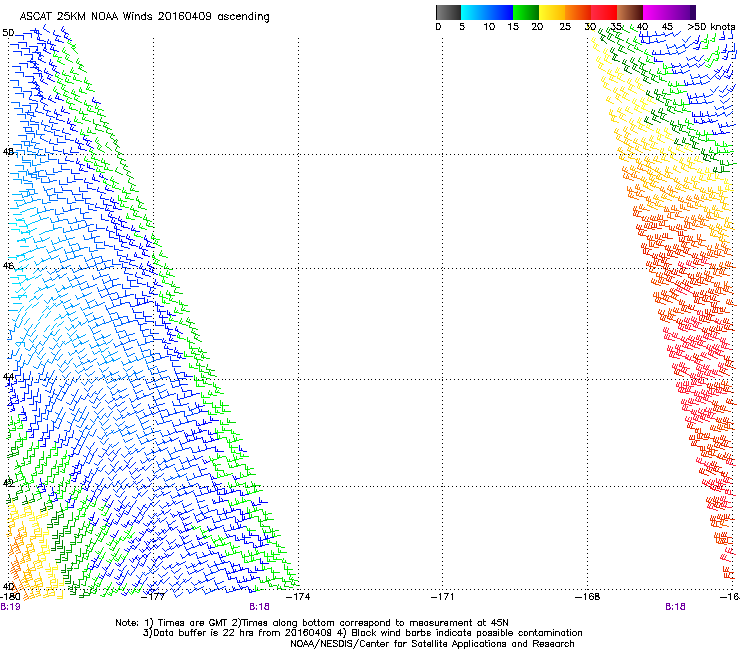Click the title 'ASCAT 25KM NOAA Winds 20160409 ascending'
The height and width of the screenshot is (650, 740).
tap(144, 17)
